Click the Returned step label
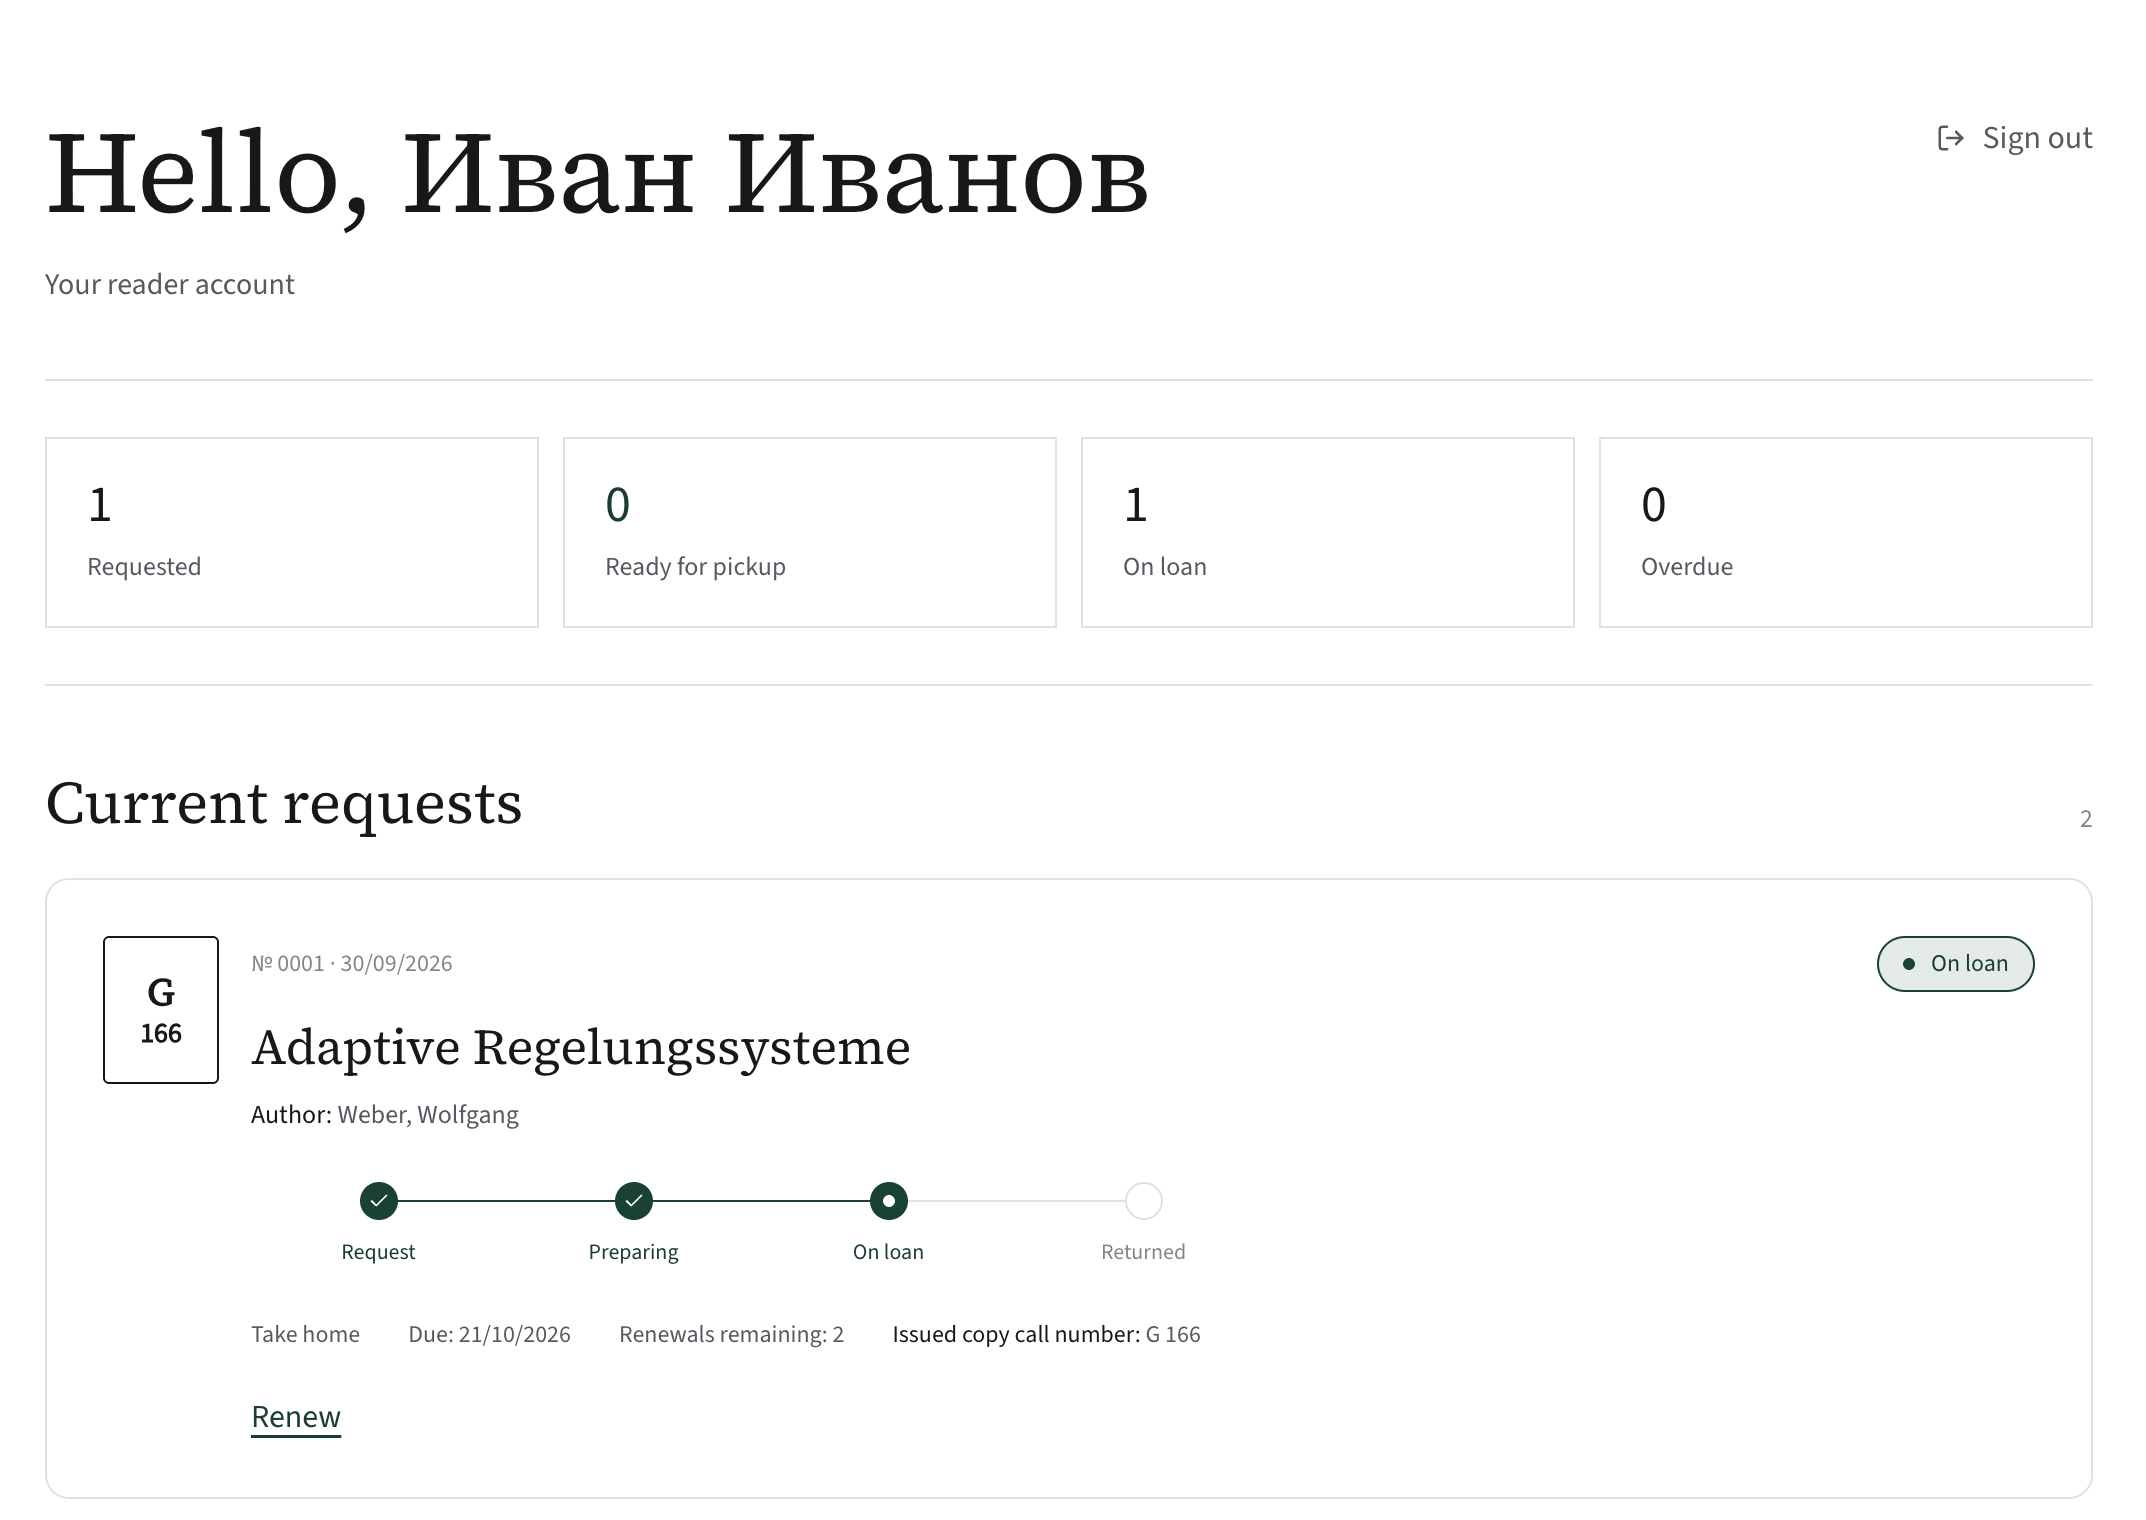The height and width of the screenshot is (1520, 2146). coord(1143,1252)
